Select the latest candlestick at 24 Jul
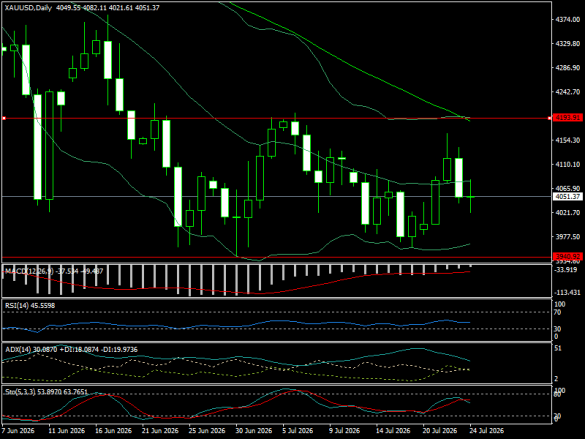This screenshot has height=439, width=585. tap(470, 196)
